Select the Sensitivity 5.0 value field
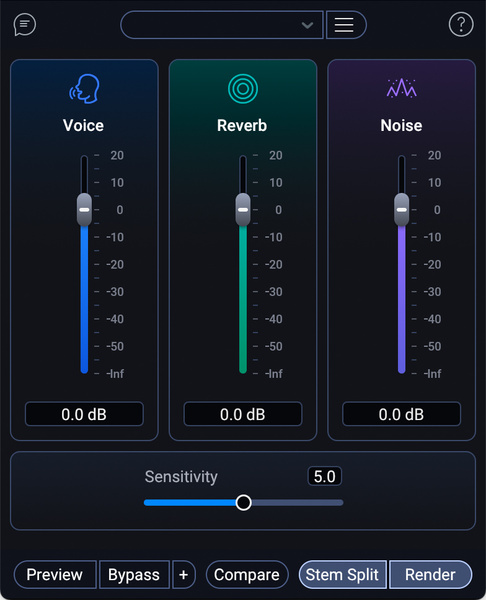 [325, 476]
